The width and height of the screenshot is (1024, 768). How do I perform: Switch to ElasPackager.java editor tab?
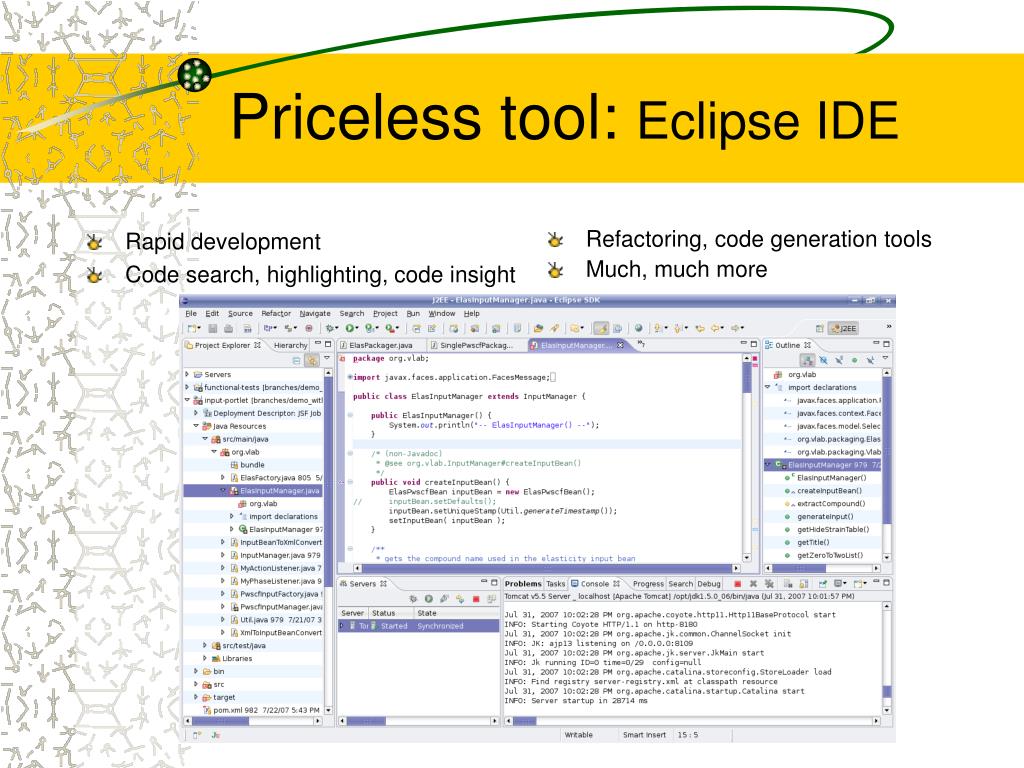pyautogui.click(x=381, y=345)
